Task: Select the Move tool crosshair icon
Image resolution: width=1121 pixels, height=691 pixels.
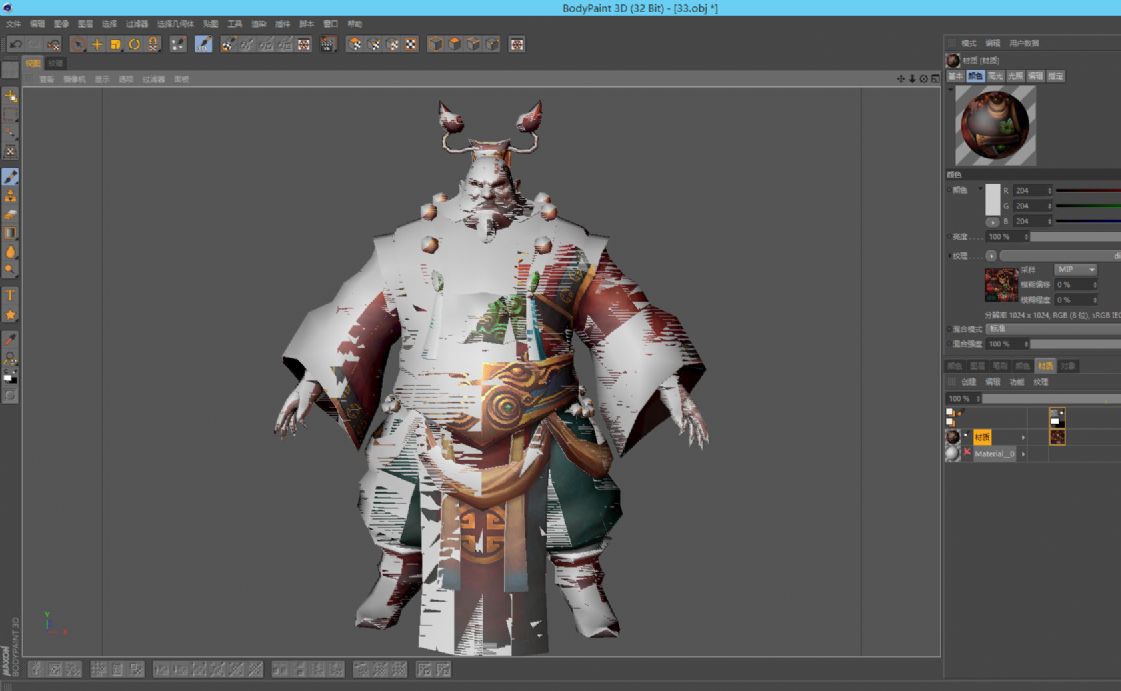Action: tap(97, 44)
